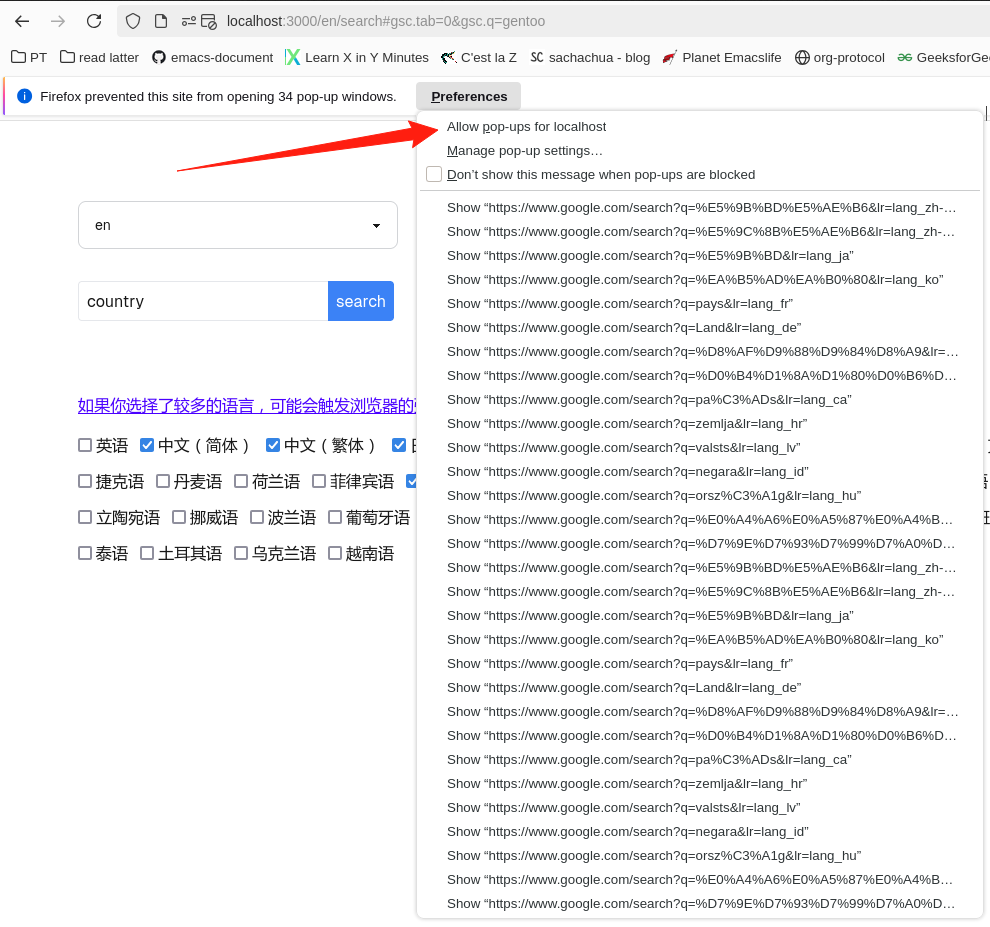Reload the page with refresh icon
990x927 pixels.
(x=94, y=21)
